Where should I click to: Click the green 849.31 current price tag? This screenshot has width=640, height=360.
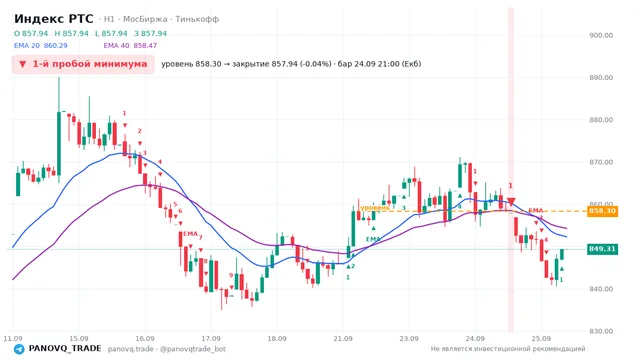(602, 249)
